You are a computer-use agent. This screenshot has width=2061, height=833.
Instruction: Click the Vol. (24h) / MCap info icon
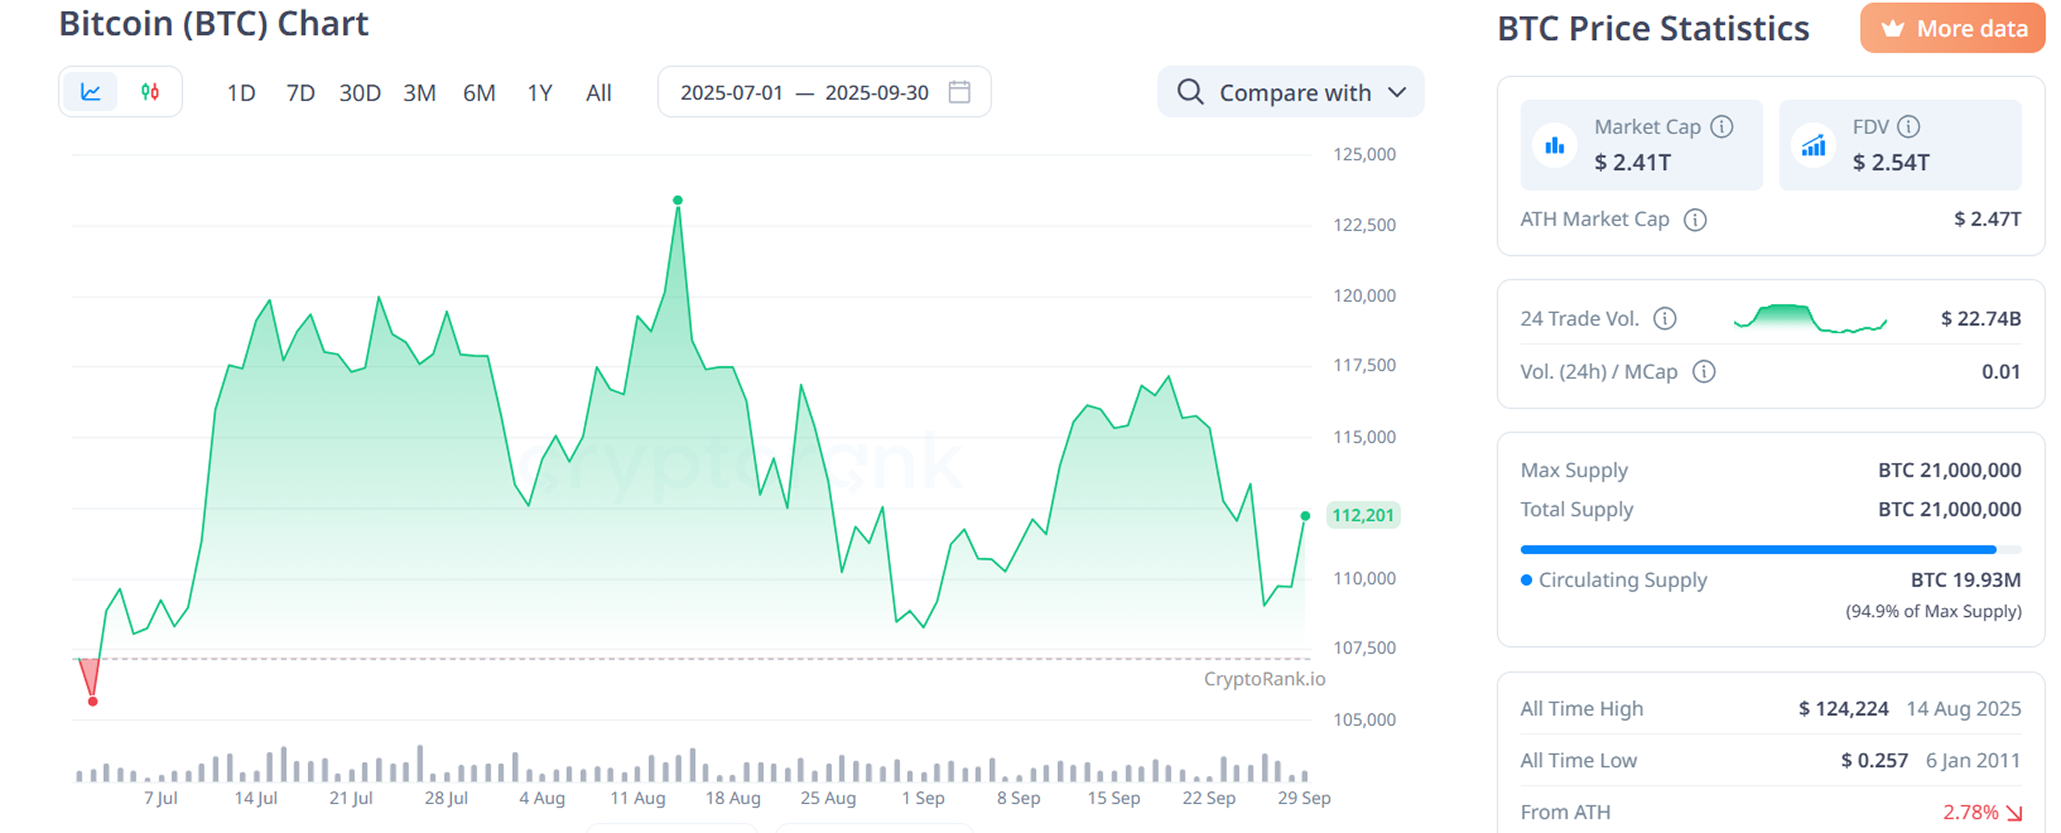1704,372
